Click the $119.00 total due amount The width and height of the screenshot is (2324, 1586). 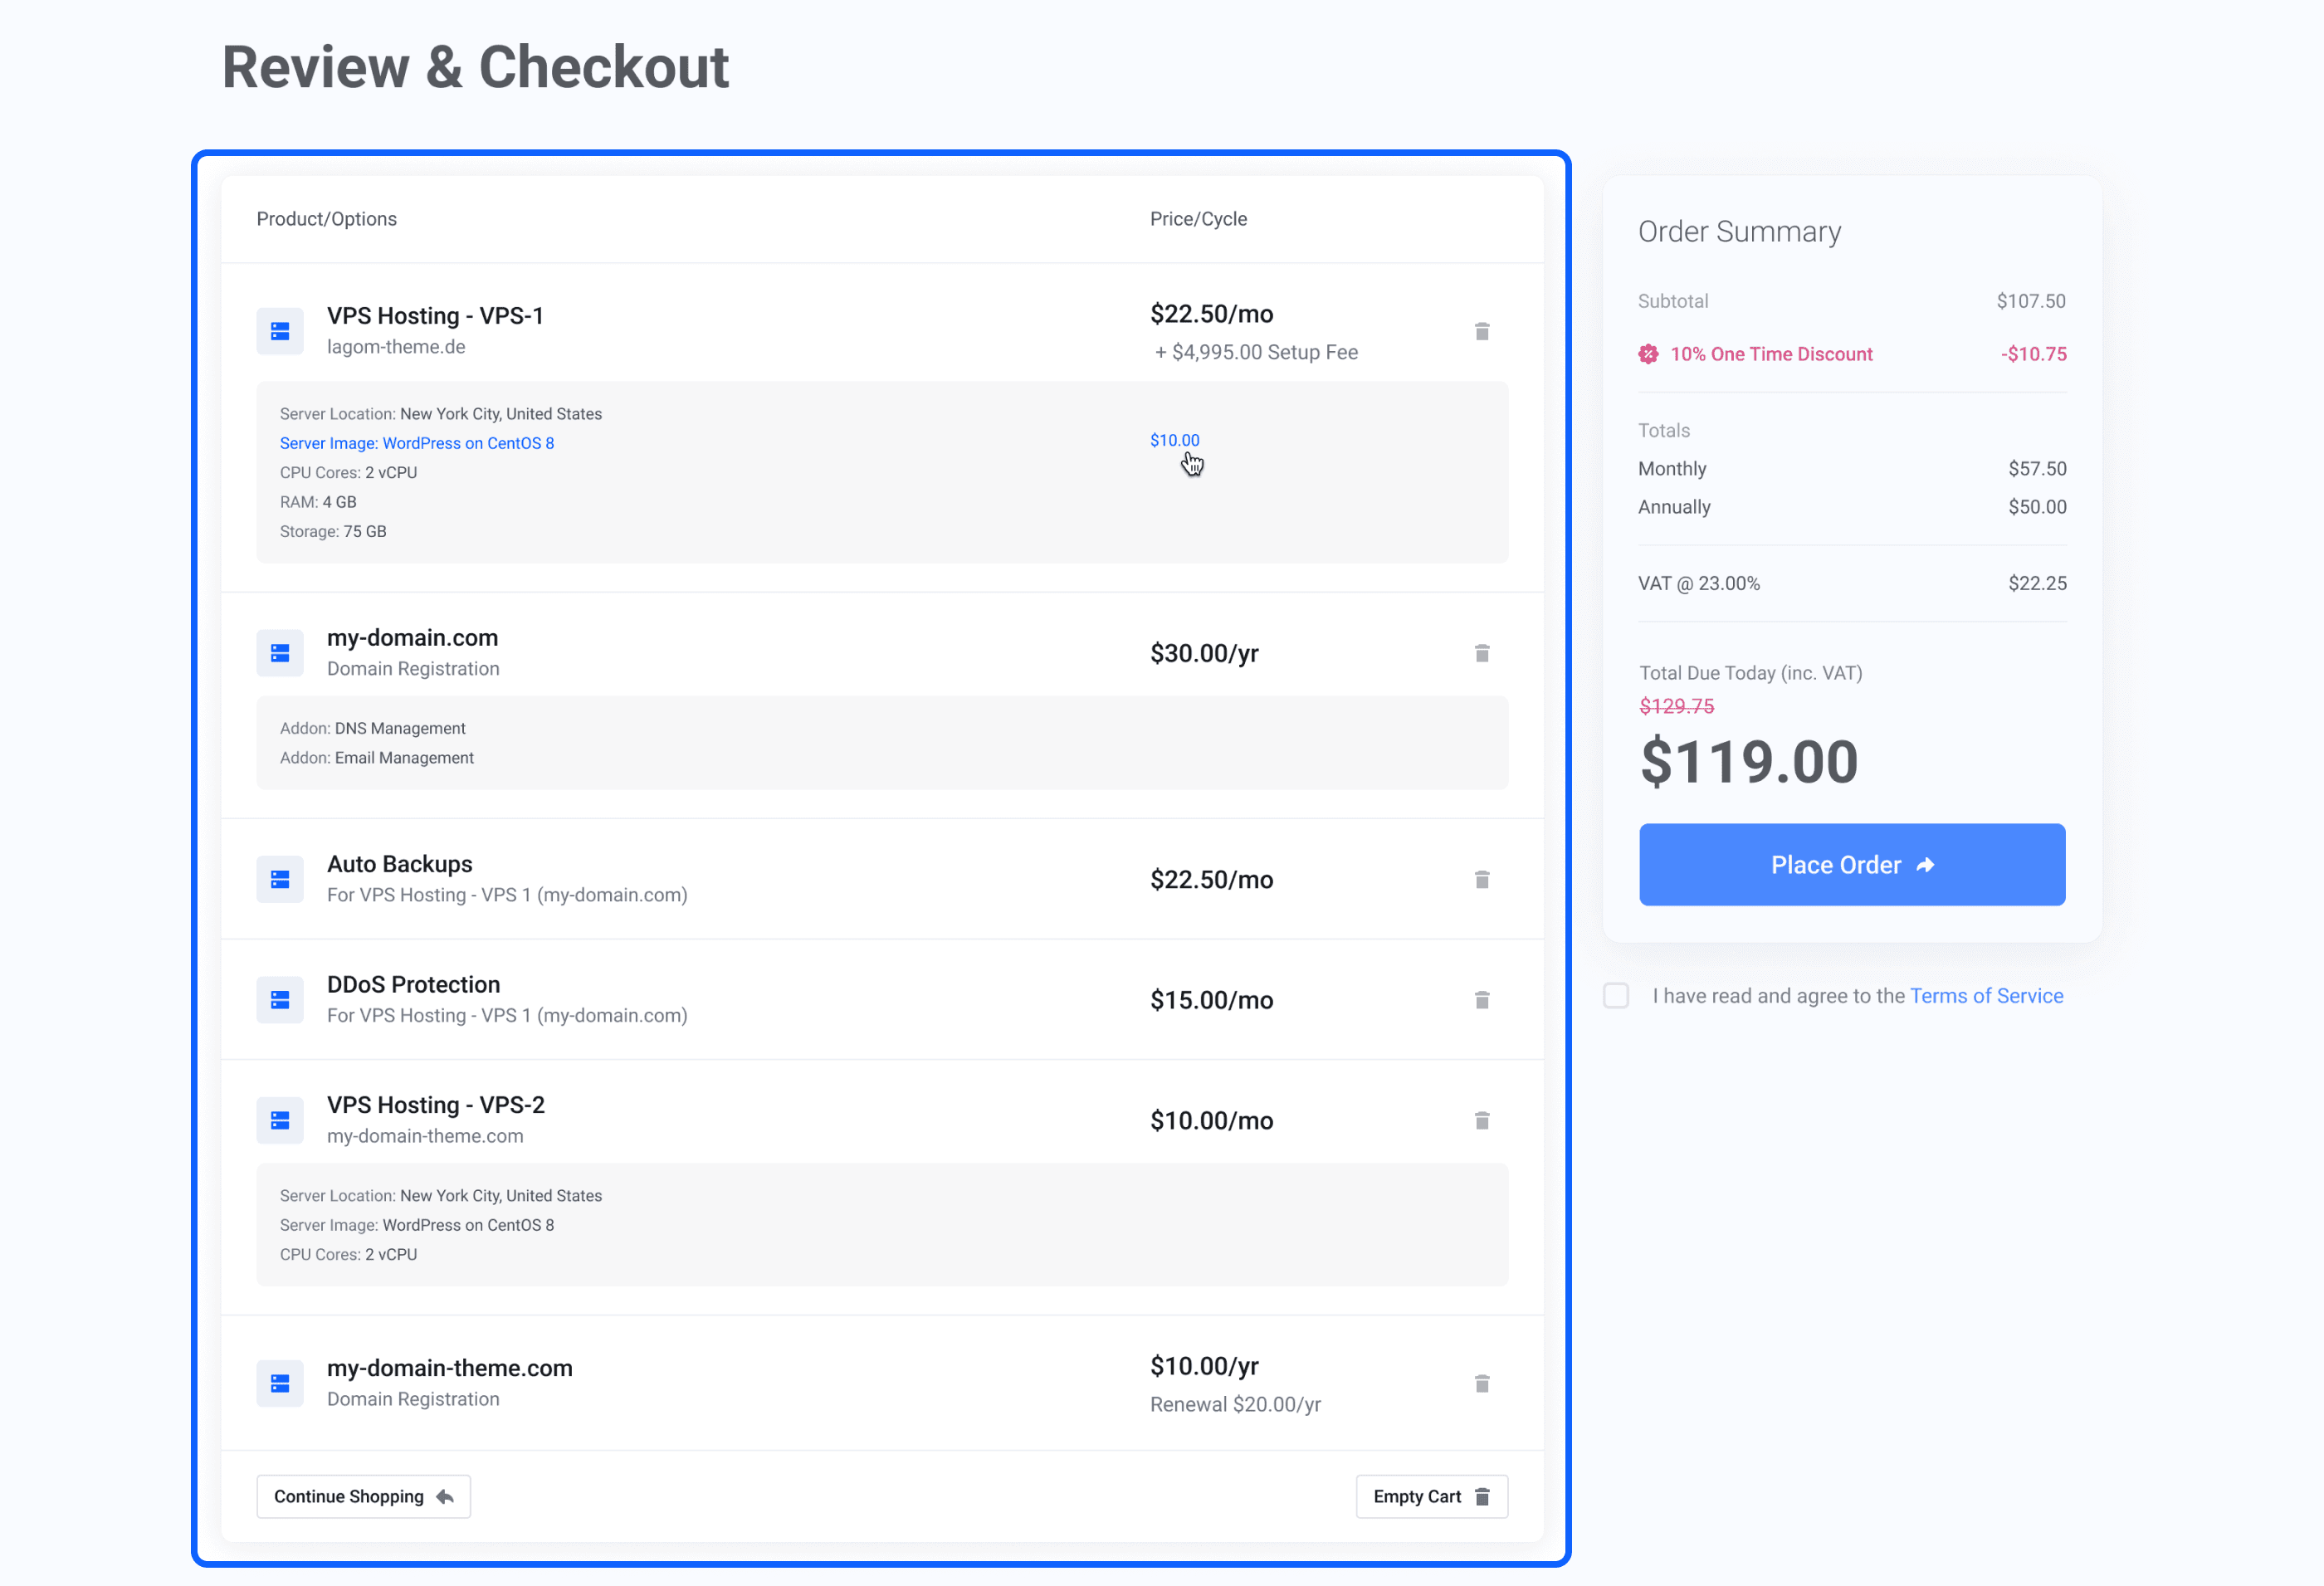1749,762
